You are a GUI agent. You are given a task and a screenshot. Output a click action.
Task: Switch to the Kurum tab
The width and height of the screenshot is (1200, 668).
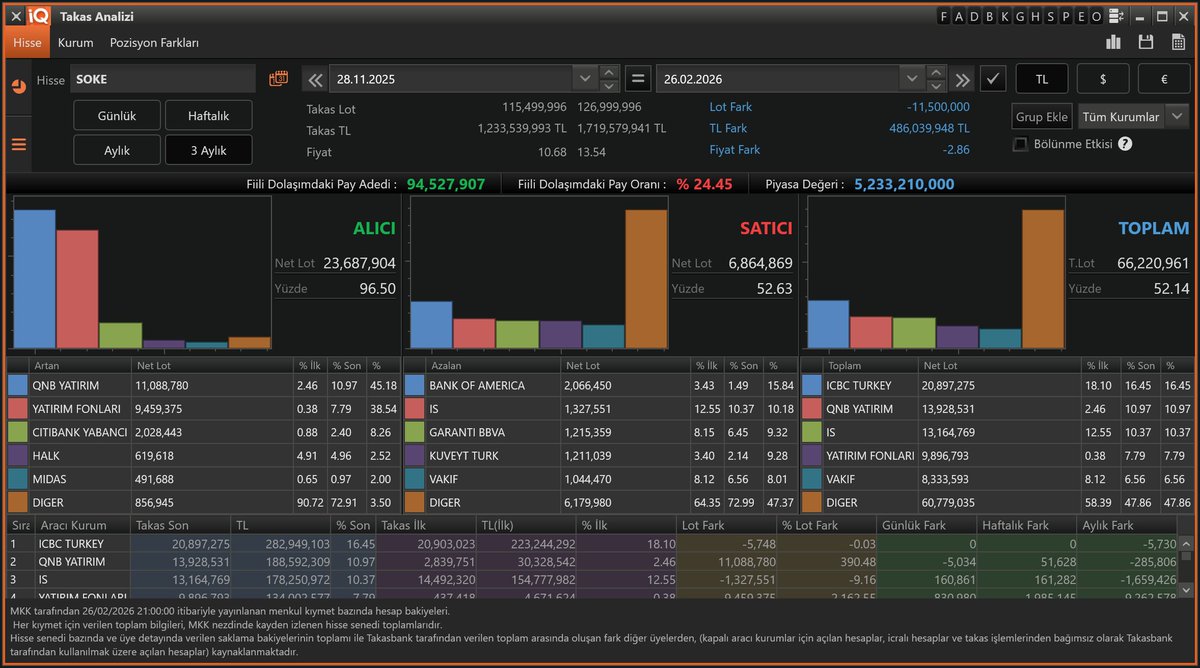click(76, 43)
